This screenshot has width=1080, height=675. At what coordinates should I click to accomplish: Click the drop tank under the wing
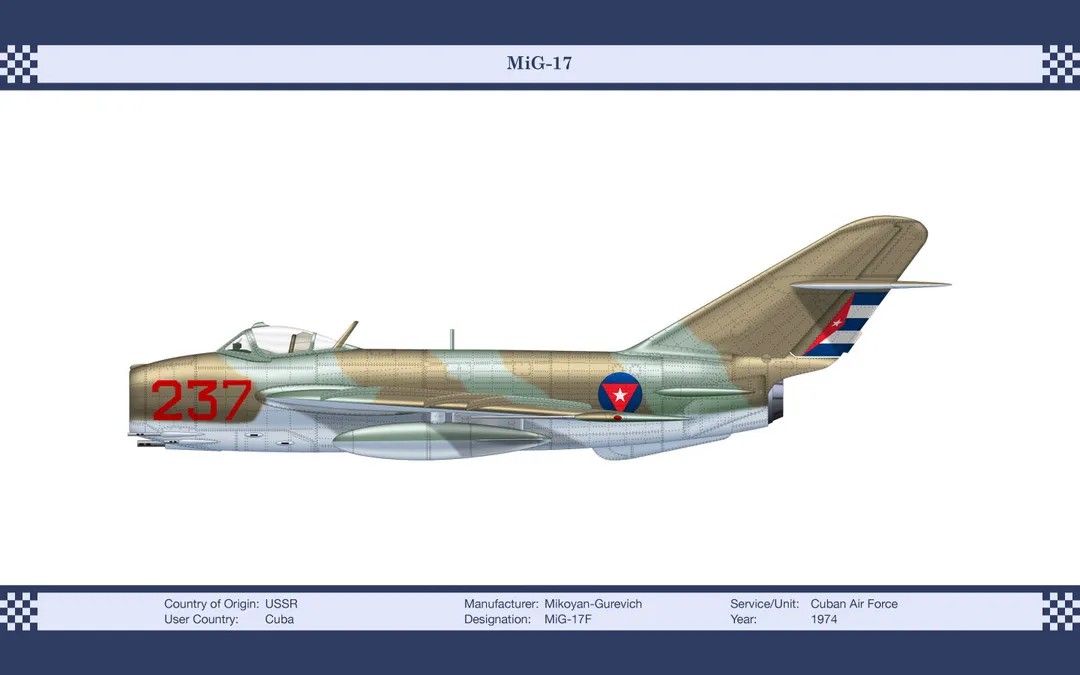tap(441, 441)
